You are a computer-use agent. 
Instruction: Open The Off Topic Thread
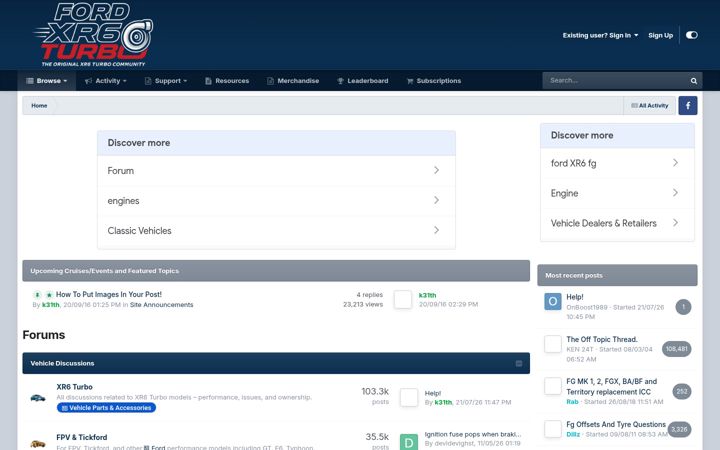pos(602,339)
